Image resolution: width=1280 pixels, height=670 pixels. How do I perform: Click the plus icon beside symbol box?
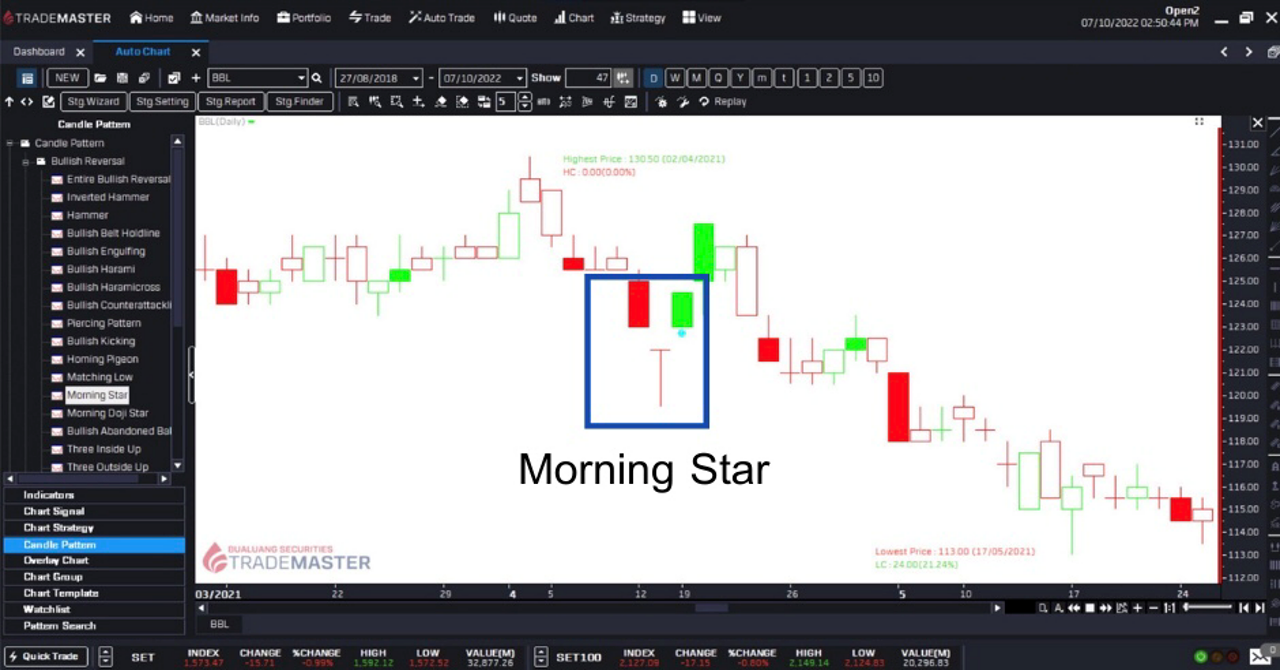pos(196,78)
